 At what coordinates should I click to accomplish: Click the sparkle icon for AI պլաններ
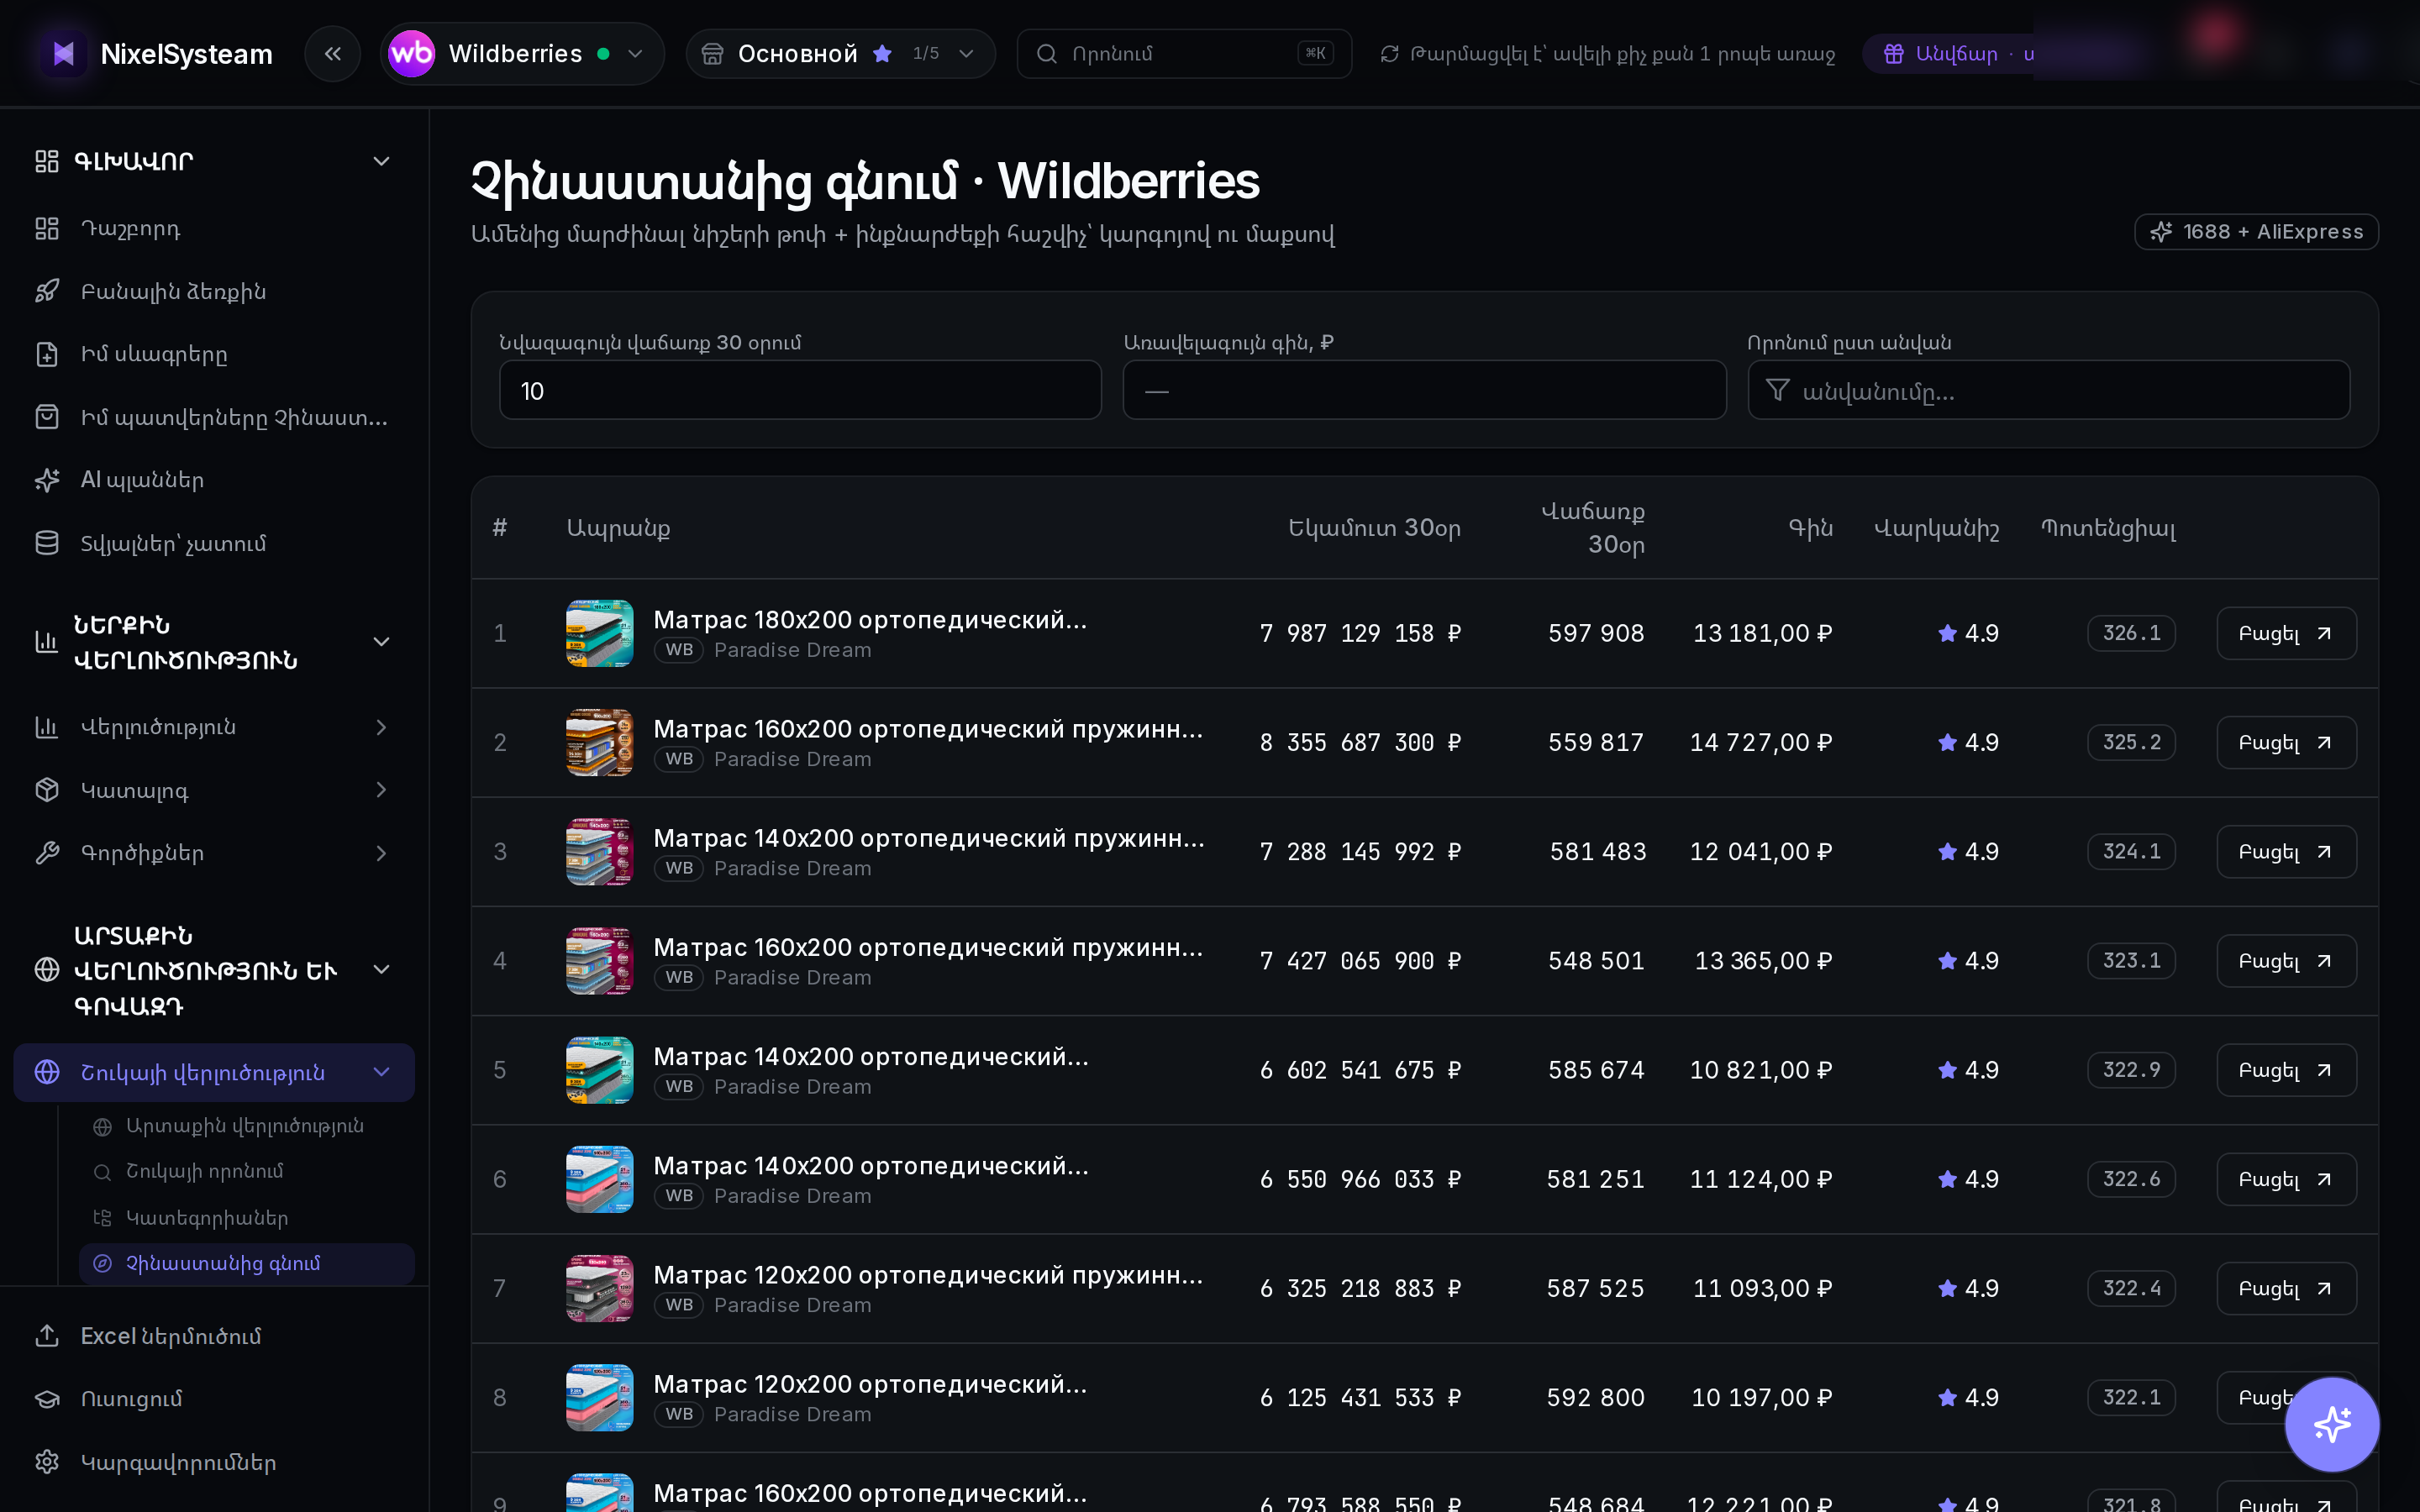[47, 480]
